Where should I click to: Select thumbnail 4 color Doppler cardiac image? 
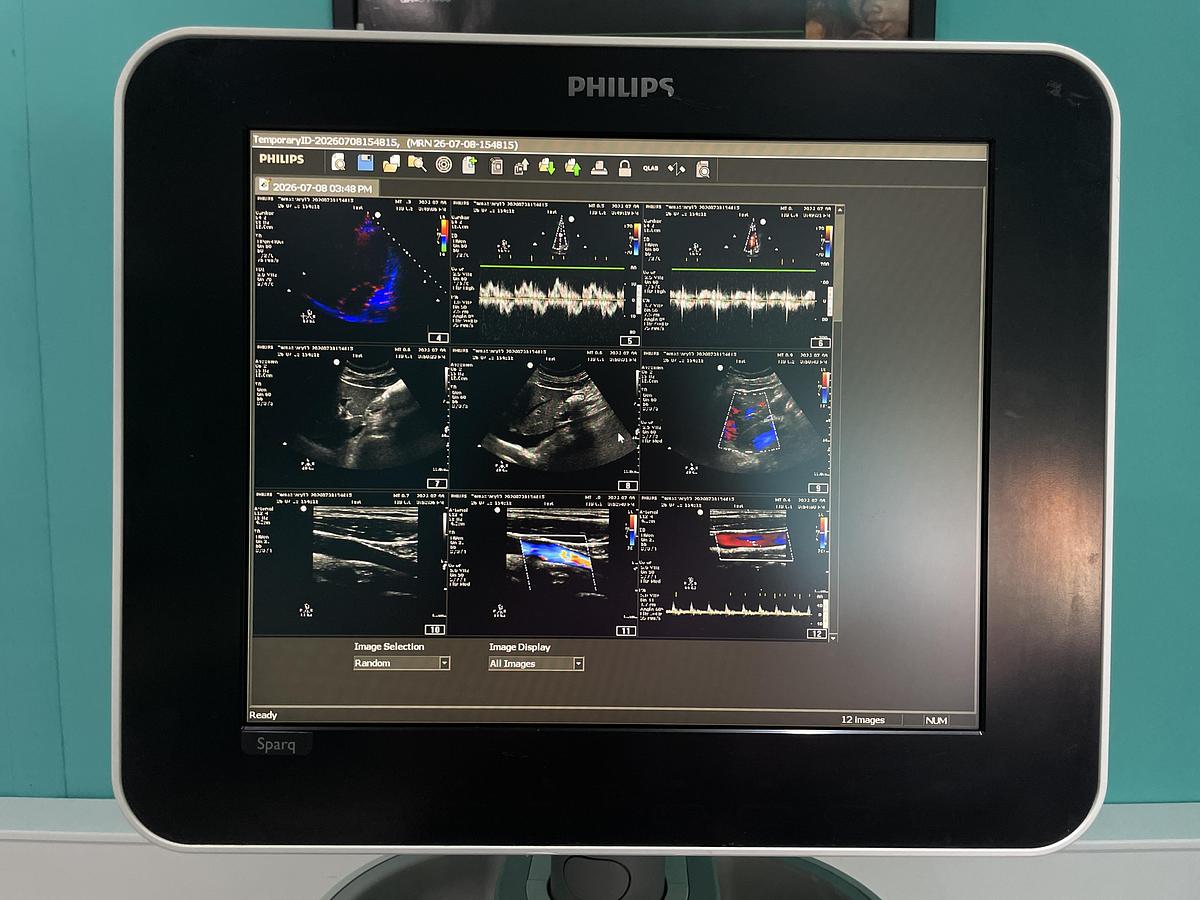tap(350, 271)
